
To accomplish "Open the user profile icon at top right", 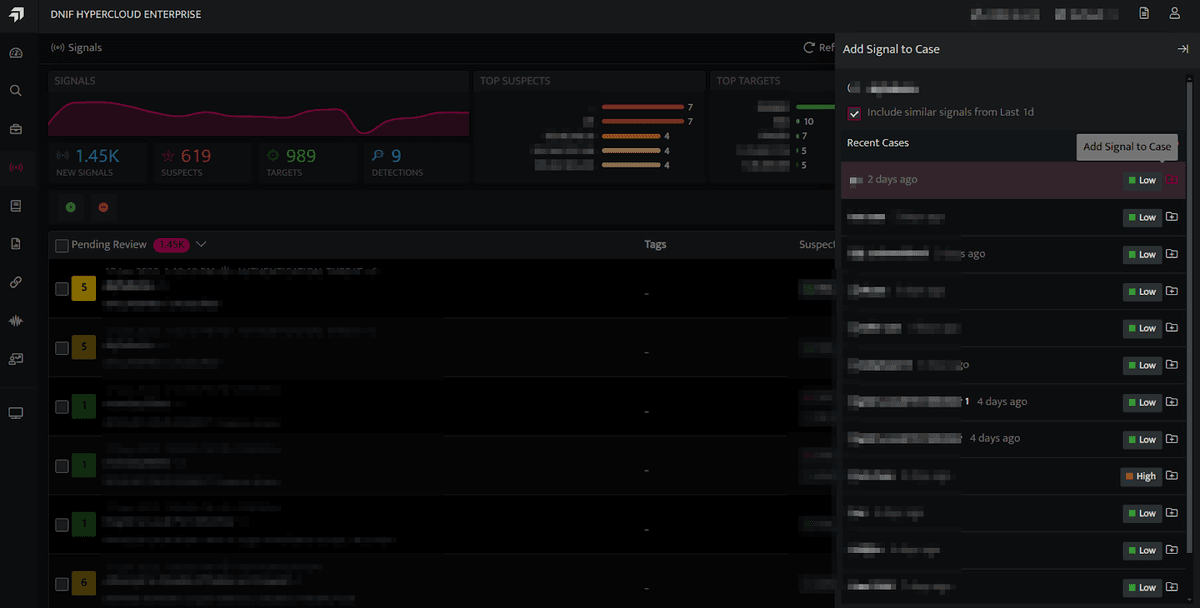I will (x=1175, y=13).
